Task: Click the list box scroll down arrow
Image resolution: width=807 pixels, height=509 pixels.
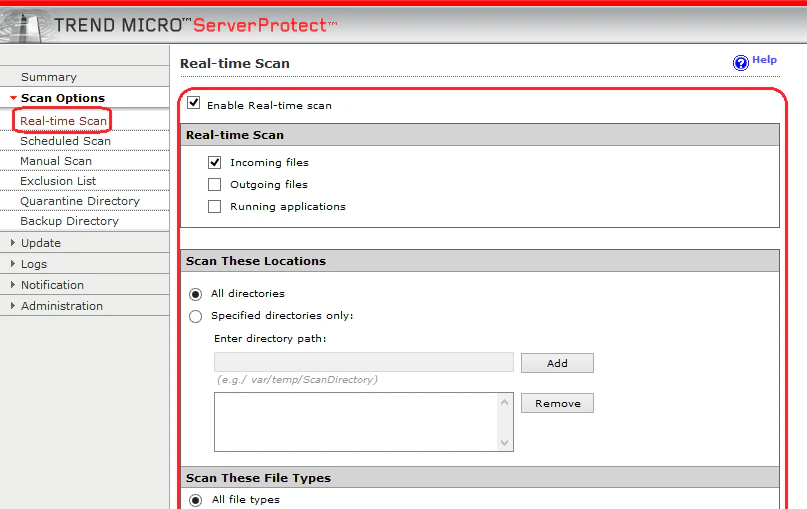Action: (x=504, y=443)
